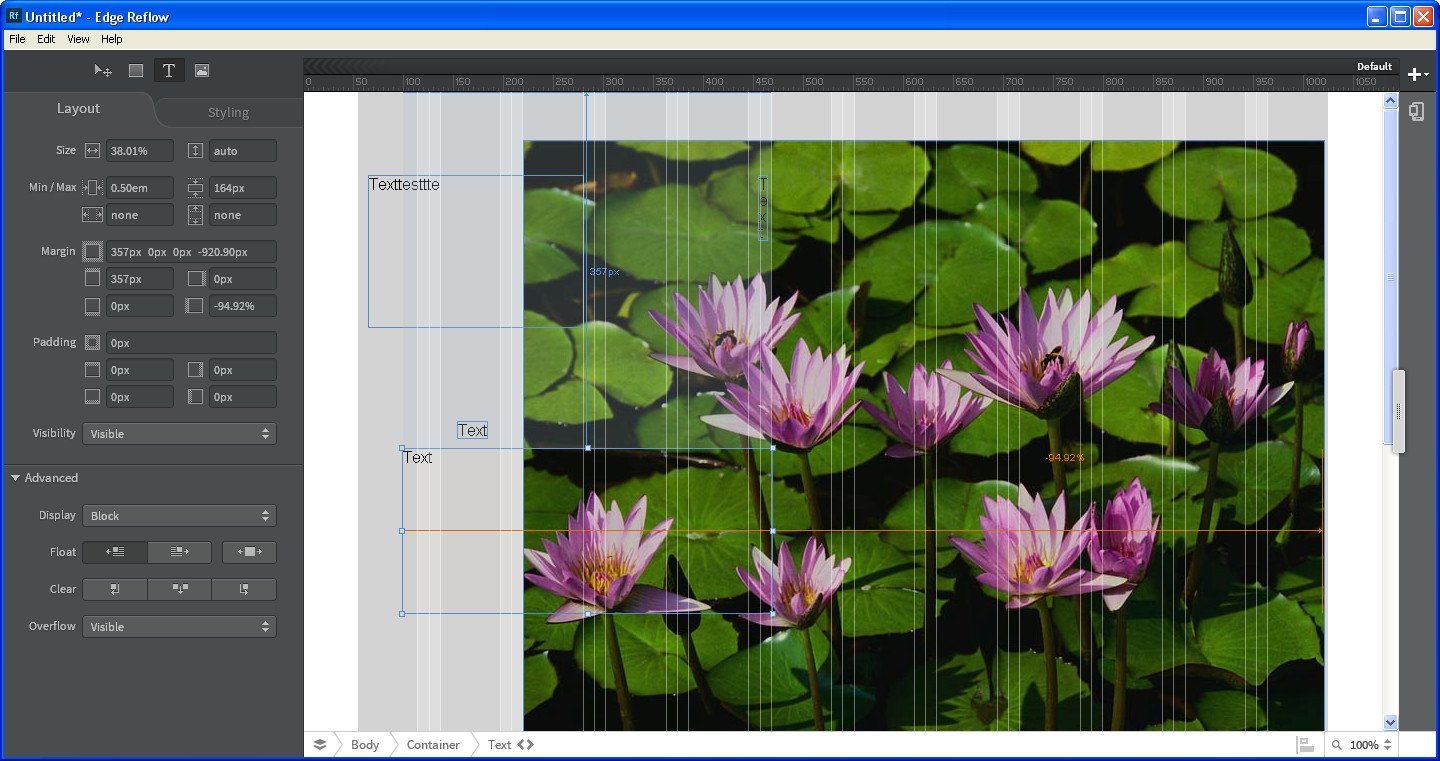Select the Texttesttte text box on canvas
The image size is (1440, 761).
point(476,251)
